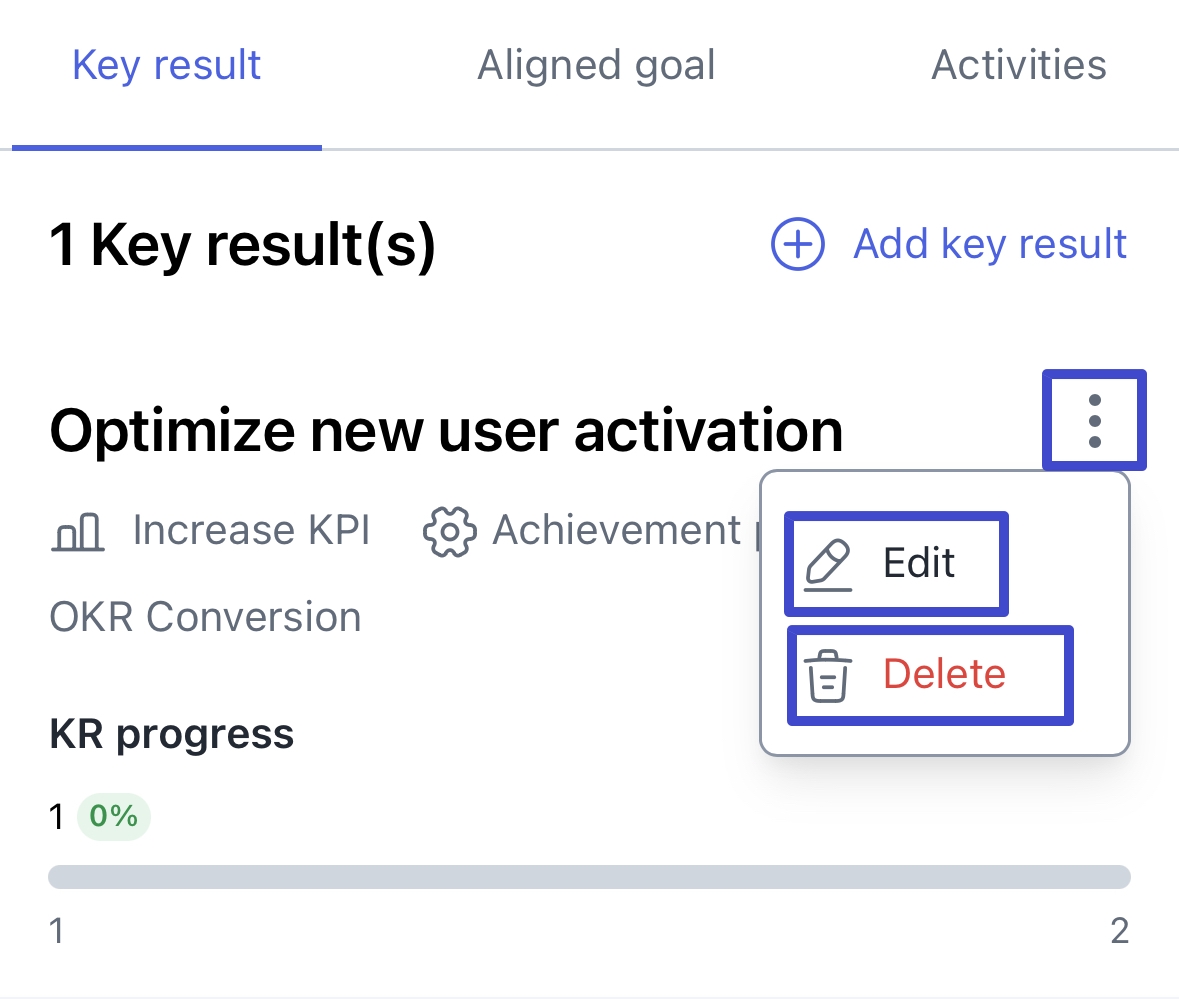Viewport: 1179px width, 999px height.
Task: Click the pencil edit icon
Action: pyautogui.click(x=827, y=565)
